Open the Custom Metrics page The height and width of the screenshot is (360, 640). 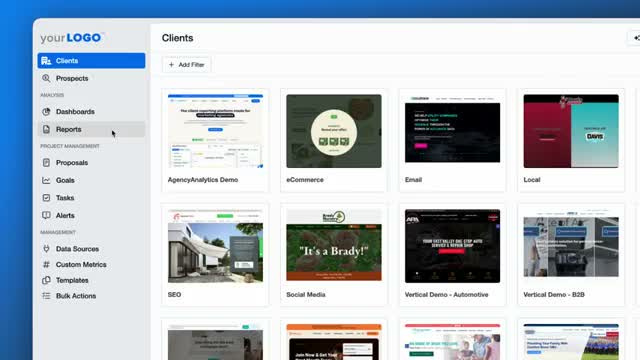click(91, 264)
